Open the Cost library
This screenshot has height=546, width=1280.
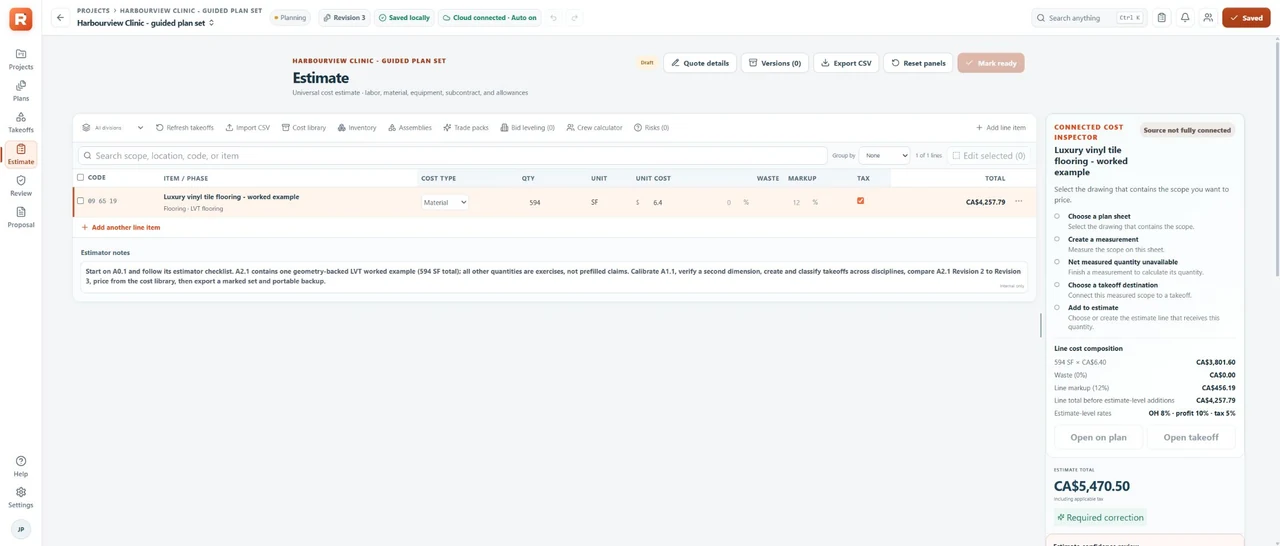[303, 128]
